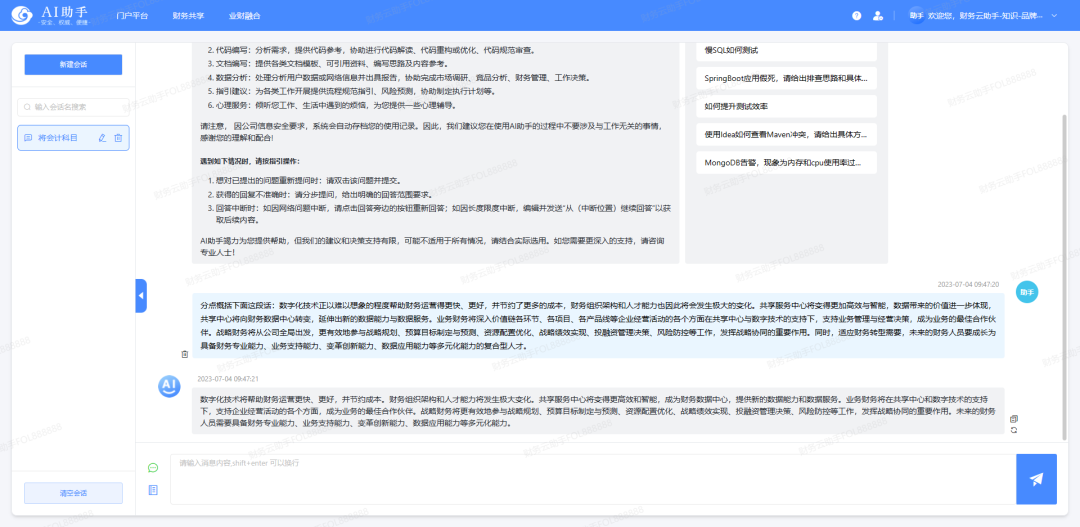Open the 业财融合 menu

[245, 15]
